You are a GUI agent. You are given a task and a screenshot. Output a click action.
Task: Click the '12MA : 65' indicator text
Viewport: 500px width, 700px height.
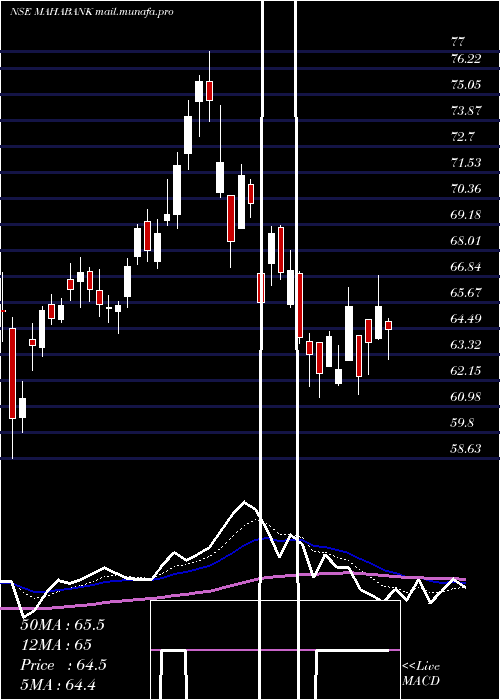click(56, 645)
